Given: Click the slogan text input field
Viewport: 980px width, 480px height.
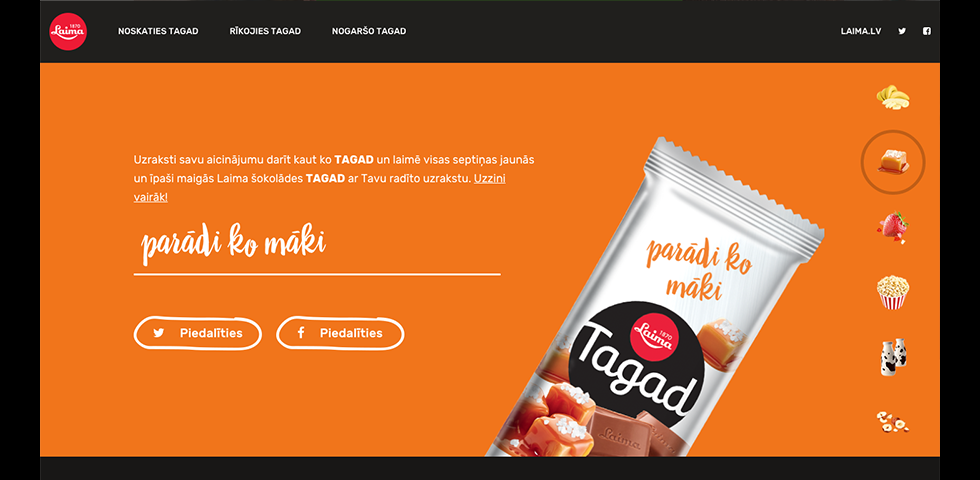Looking at the screenshot, I should 317,248.
